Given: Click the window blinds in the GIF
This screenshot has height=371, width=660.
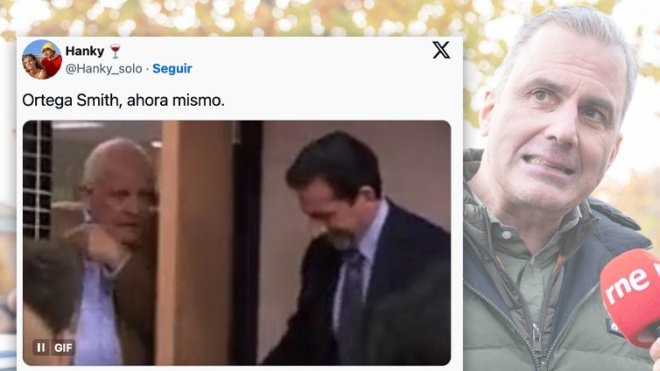Looking at the screenshot, I should click(x=38, y=179).
